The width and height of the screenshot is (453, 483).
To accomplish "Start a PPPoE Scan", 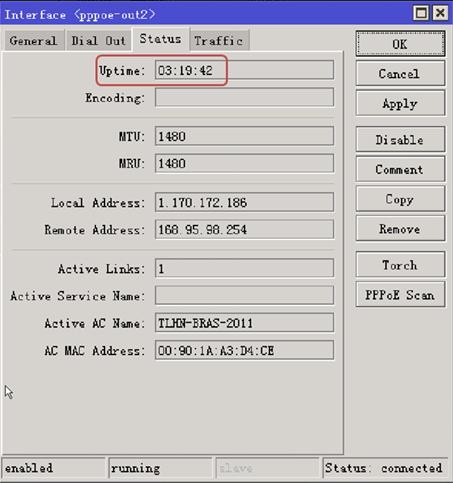I will tap(400, 295).
